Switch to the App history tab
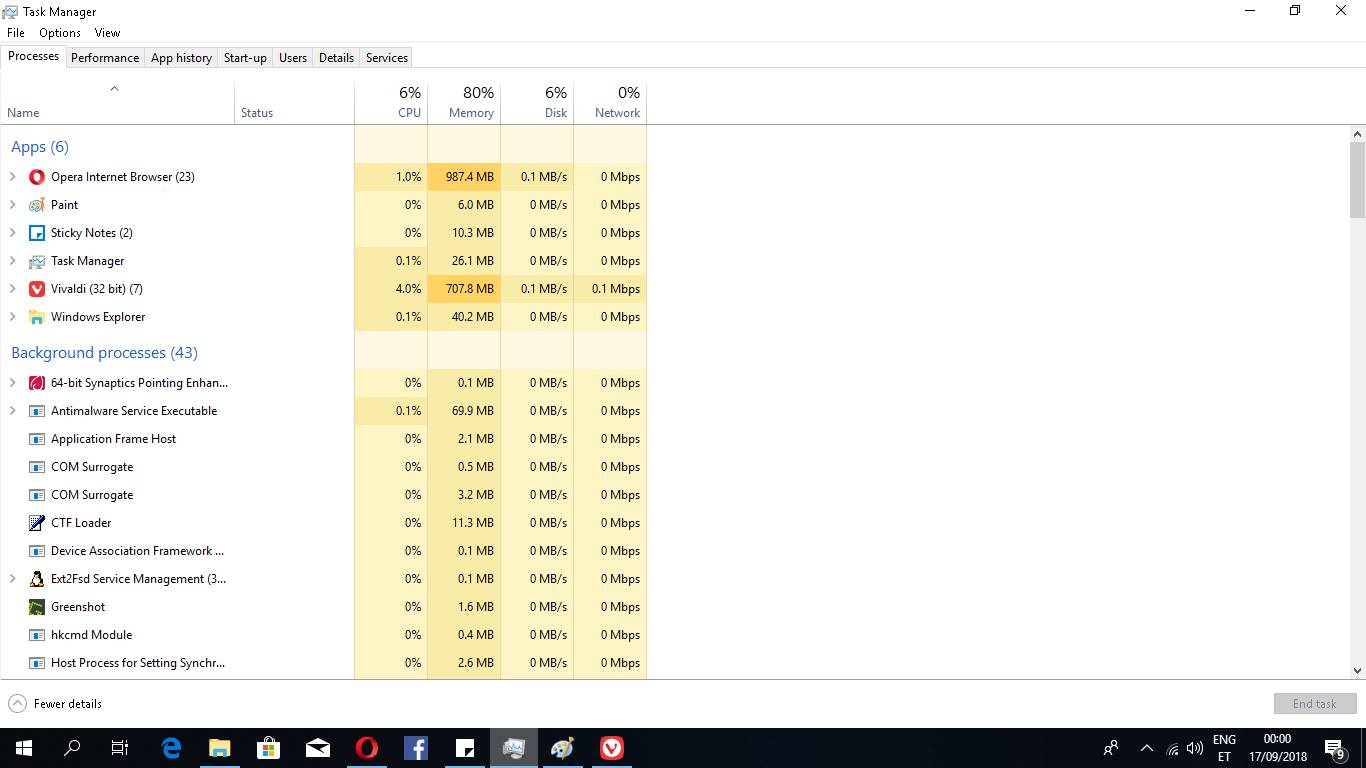The width and height of the screenshot is (1366, 768). point(181,58)
